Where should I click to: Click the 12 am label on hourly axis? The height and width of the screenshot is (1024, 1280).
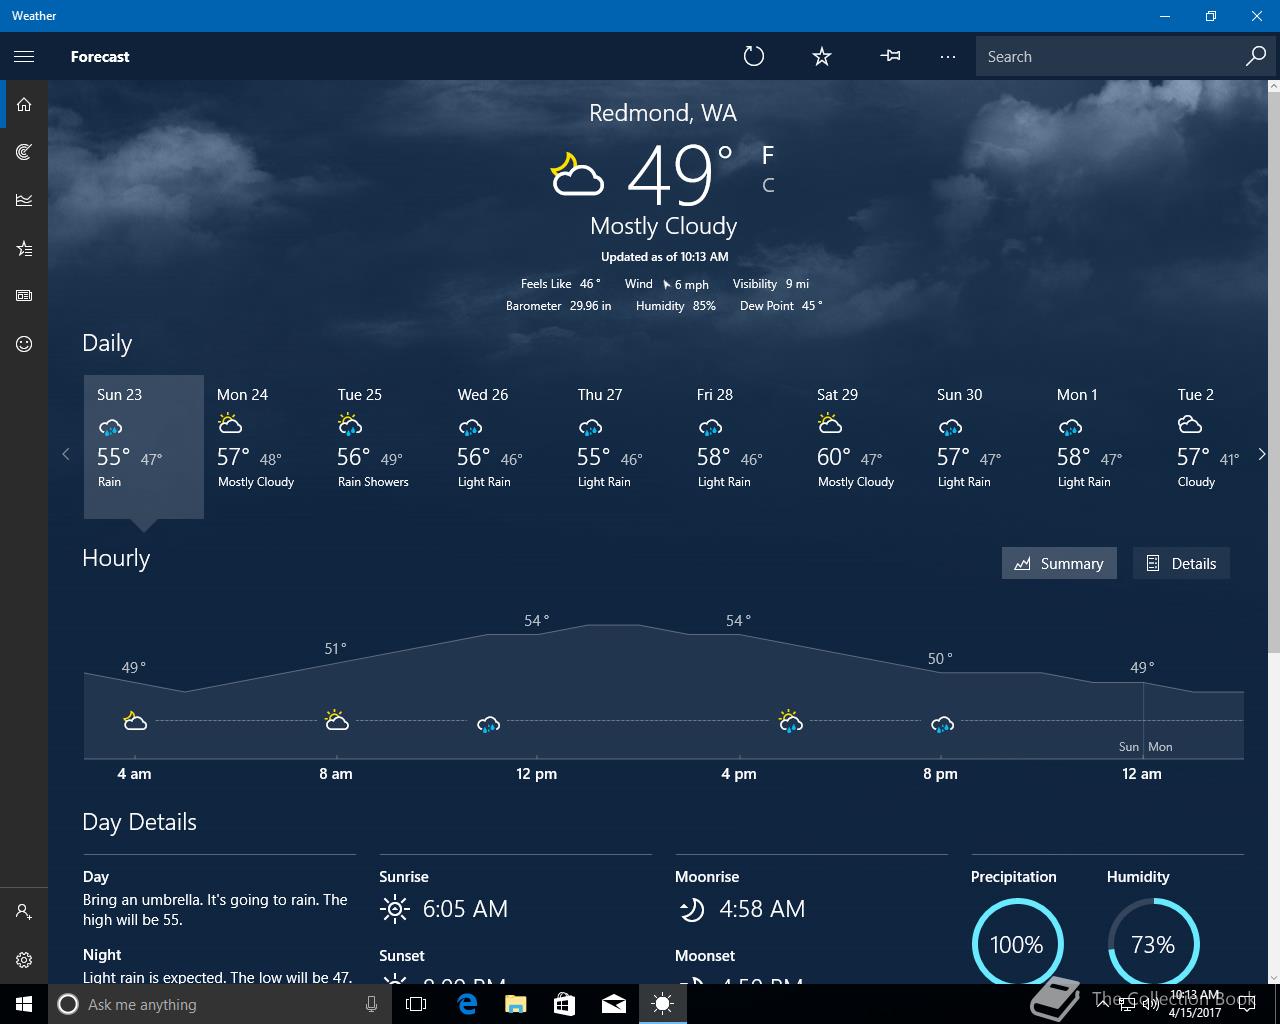pos(1142,774)
